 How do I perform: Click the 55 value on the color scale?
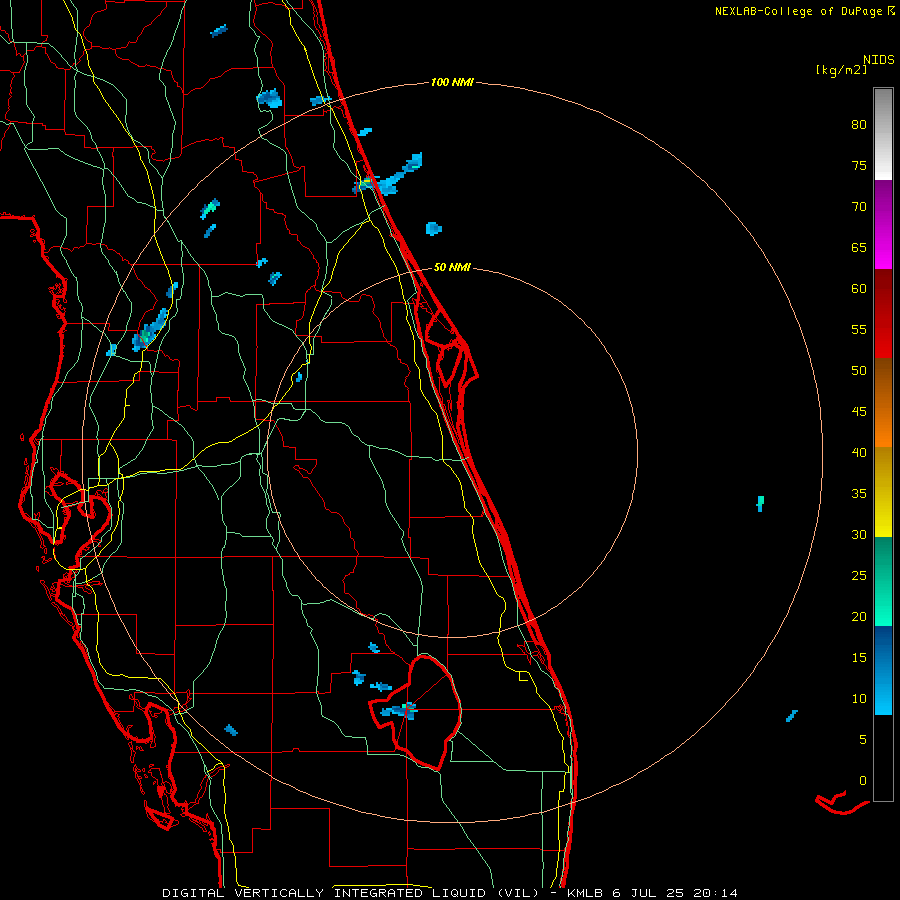pos(859,329)
